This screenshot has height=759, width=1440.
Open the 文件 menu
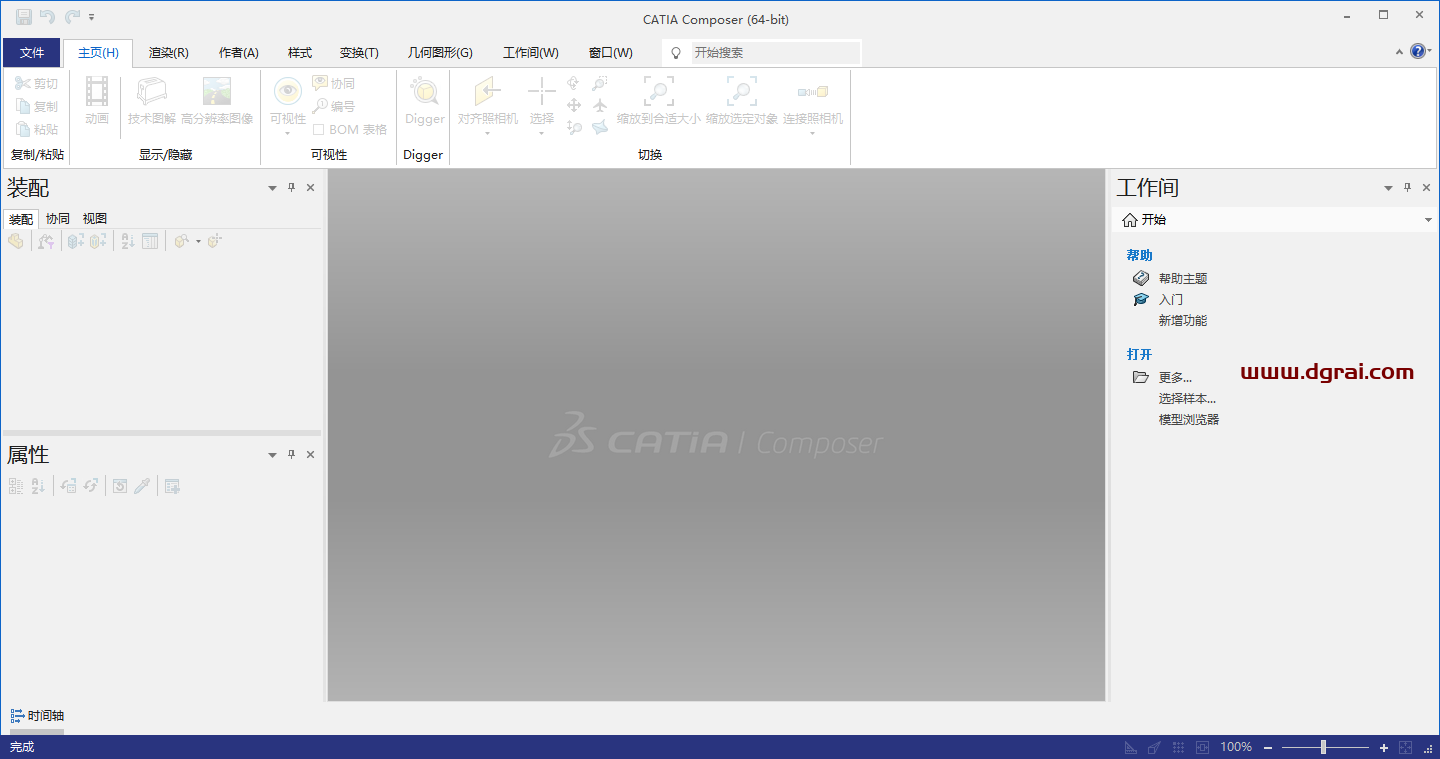point(32,53)
